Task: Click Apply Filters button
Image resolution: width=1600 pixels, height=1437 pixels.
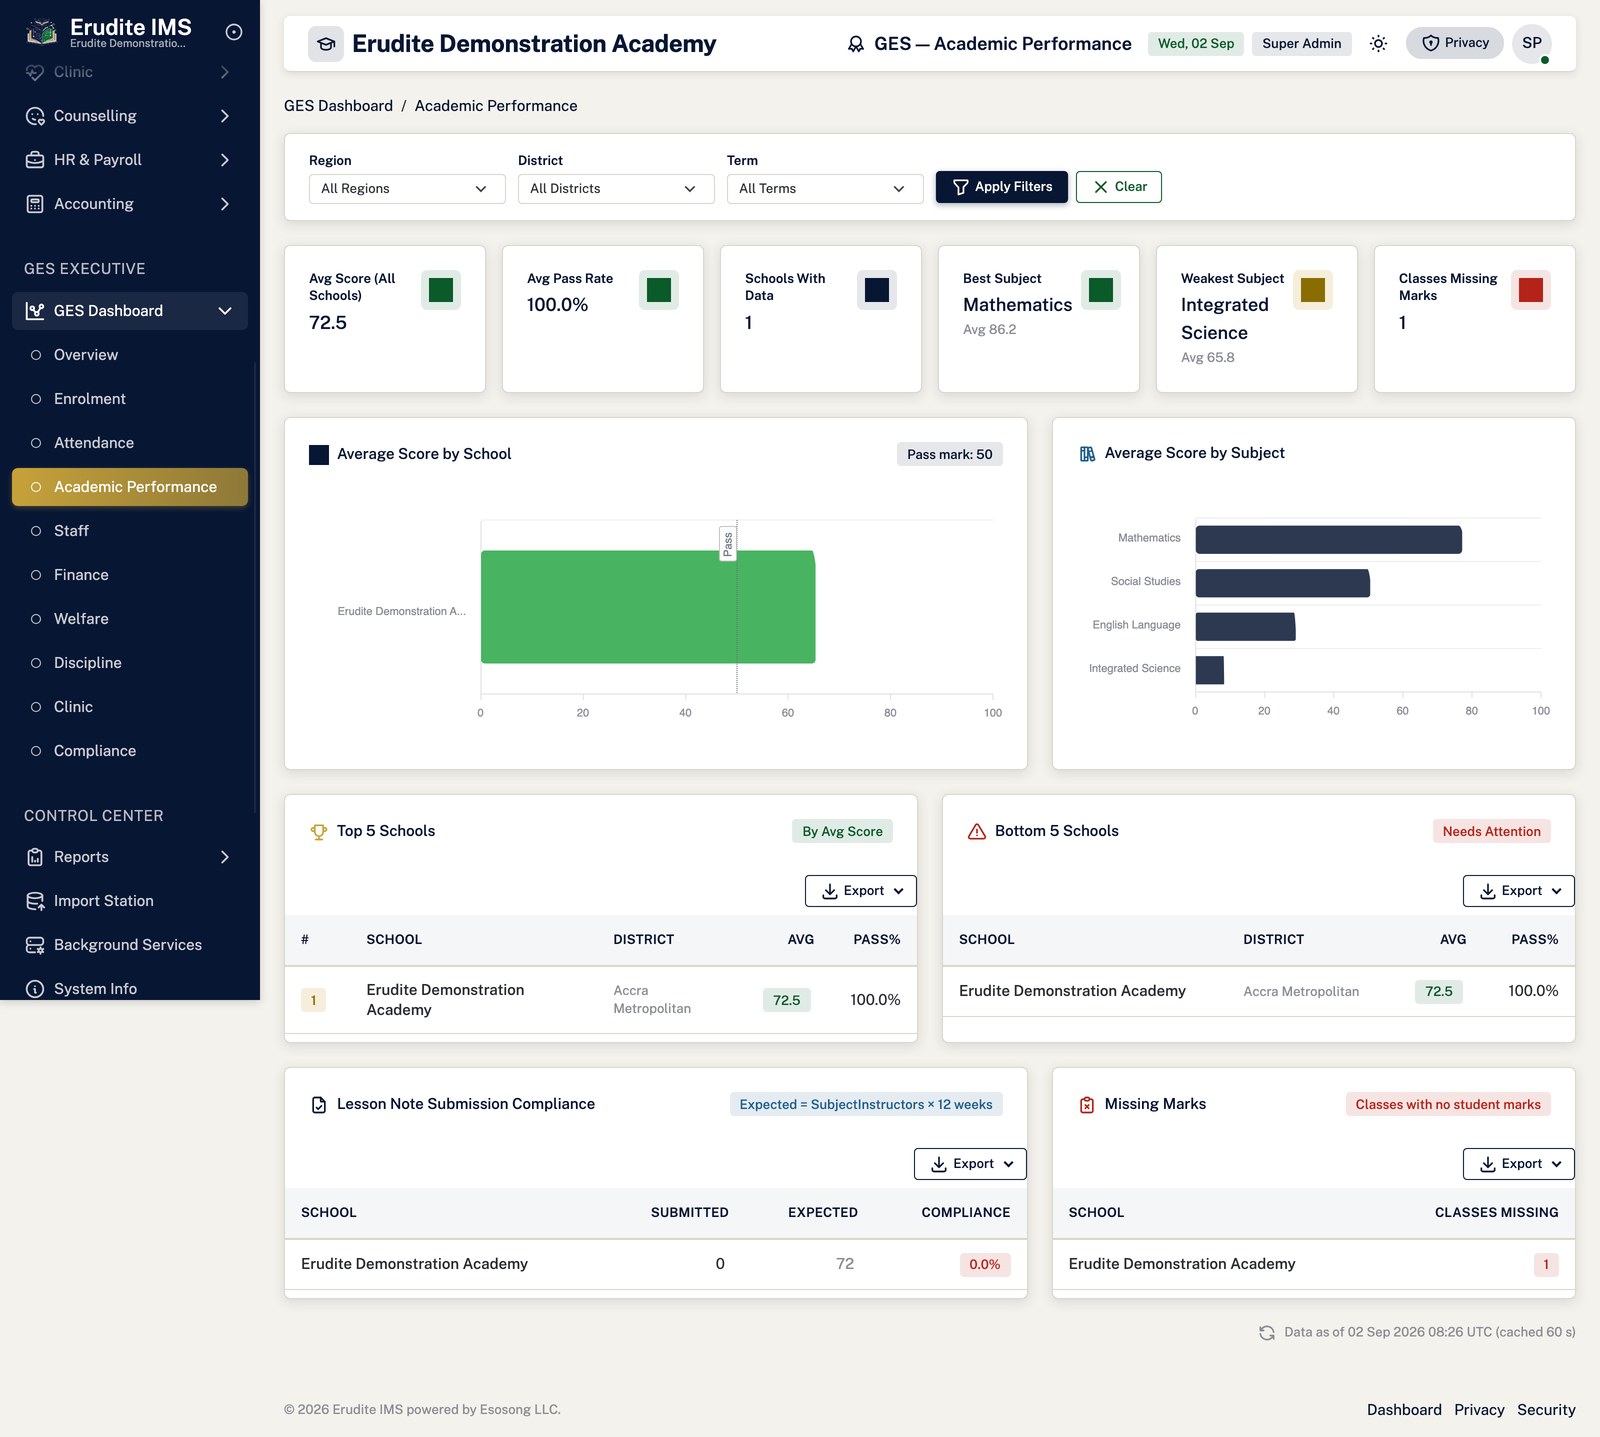Action: [1002, 187]
